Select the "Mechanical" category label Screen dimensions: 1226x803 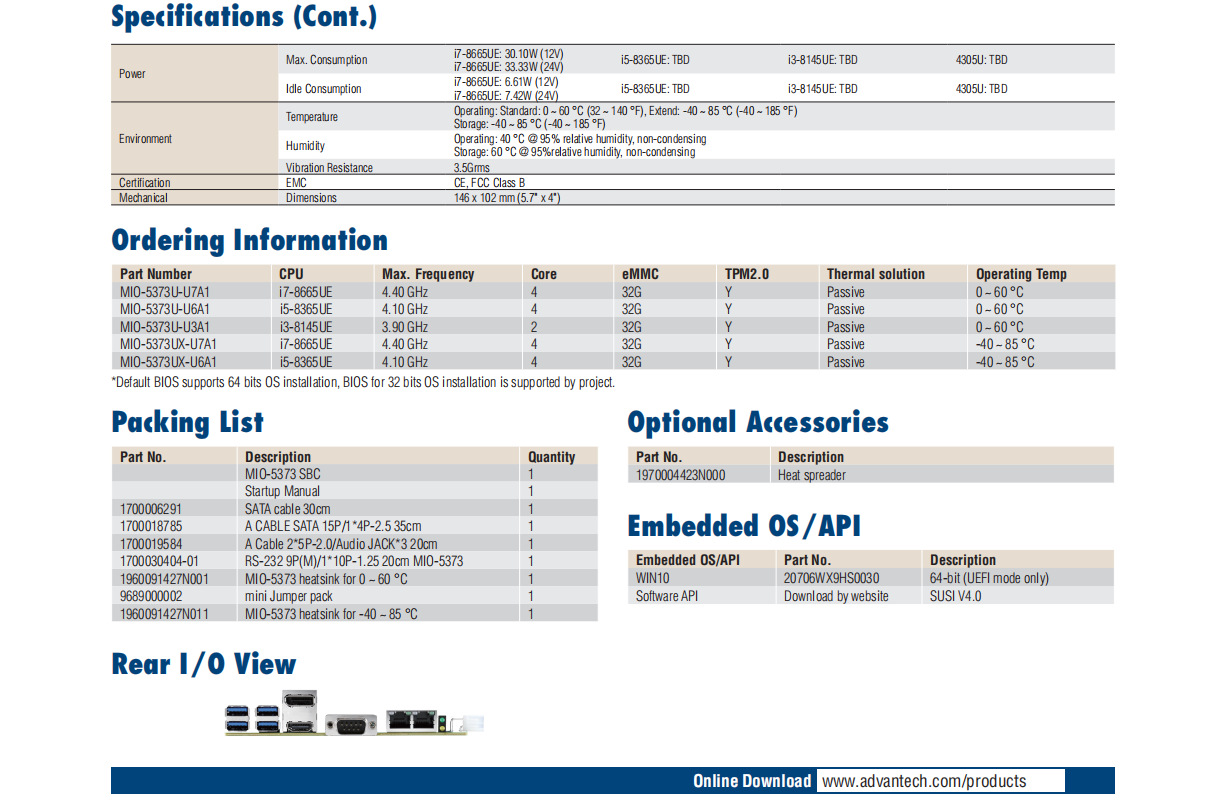(x=143, y=198)
